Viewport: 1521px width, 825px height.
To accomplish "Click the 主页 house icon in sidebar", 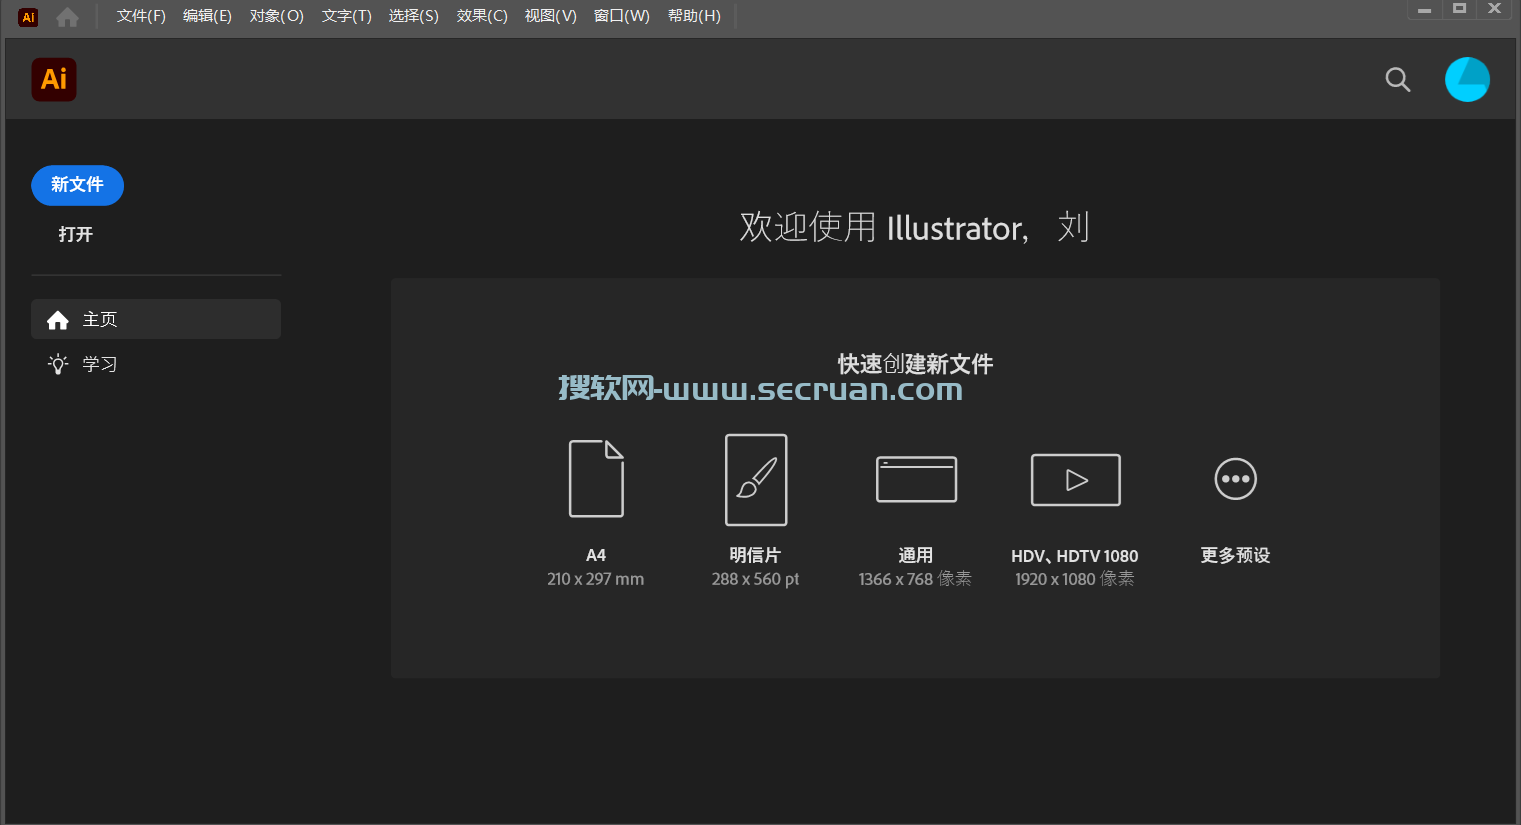I will (x=58, y=320).
